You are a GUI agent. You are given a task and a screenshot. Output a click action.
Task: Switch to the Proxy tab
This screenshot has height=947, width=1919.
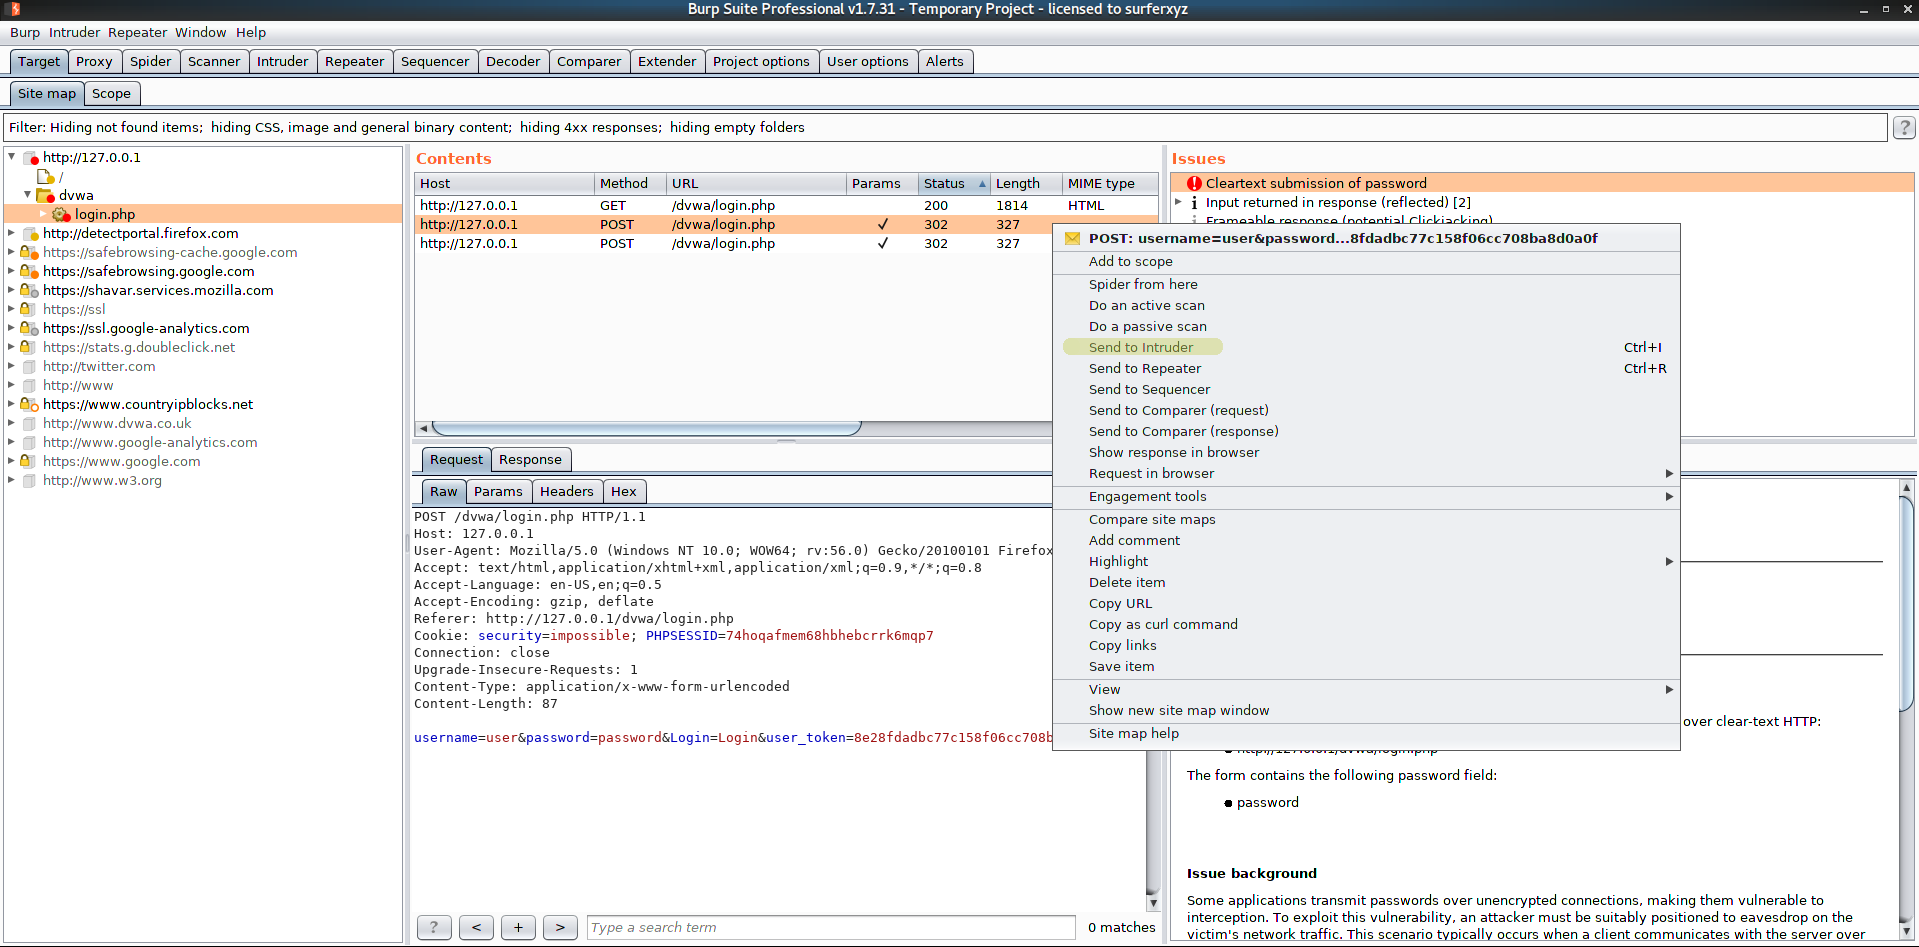pyautogui.click(x=94, y=61)
